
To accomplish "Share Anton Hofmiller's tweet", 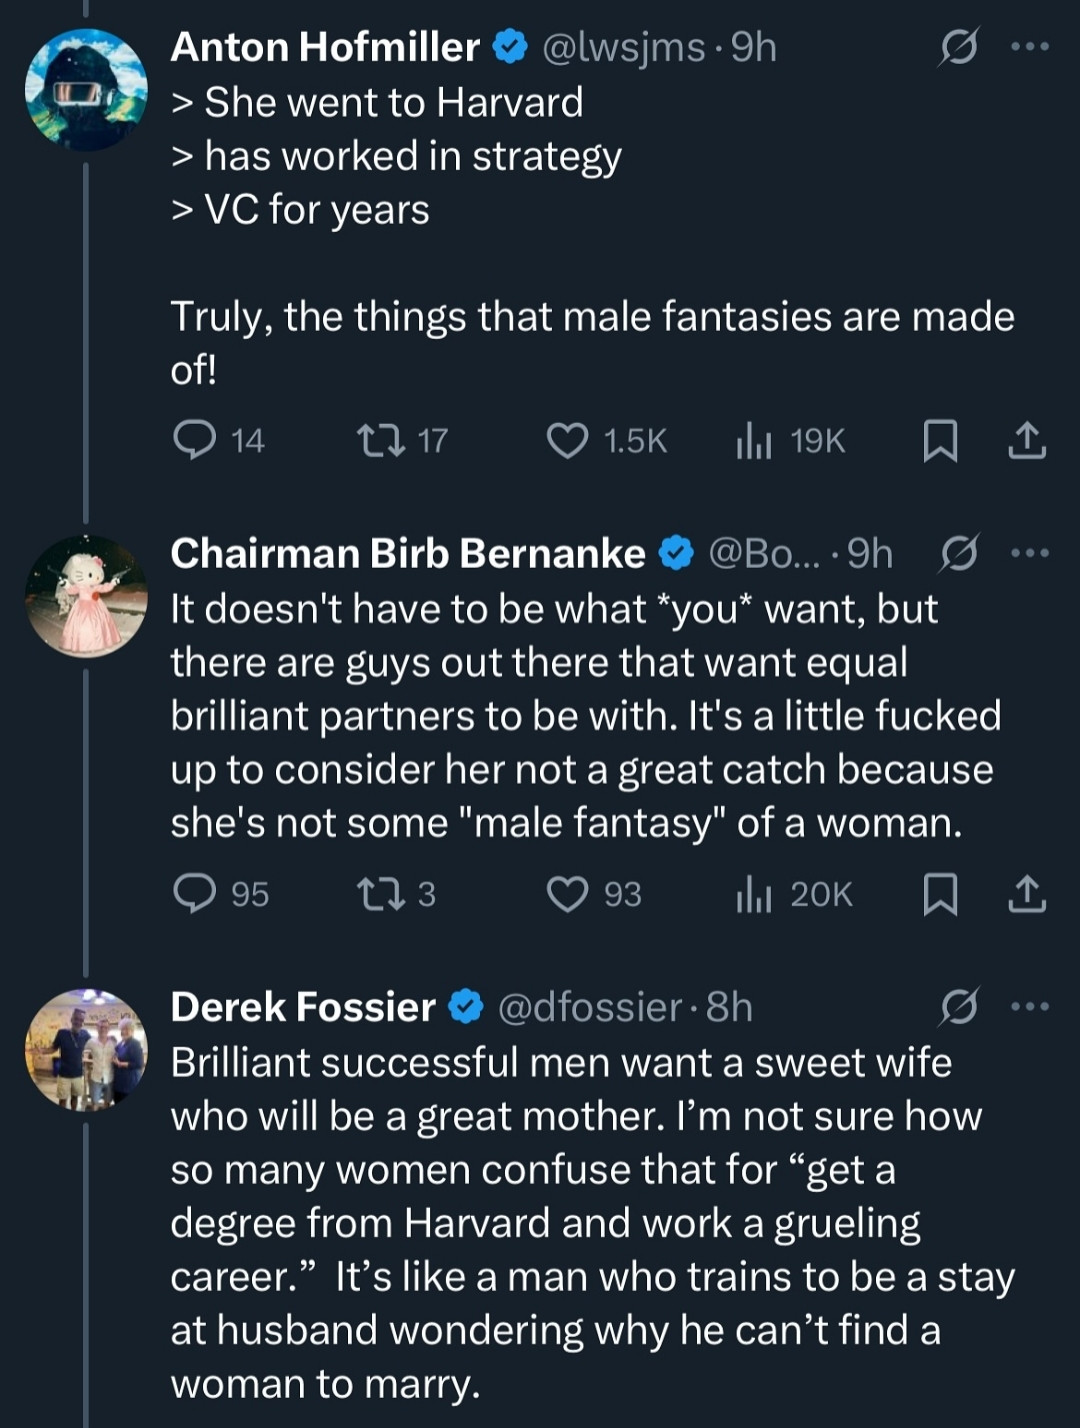I will click(x=1027, y=441).
